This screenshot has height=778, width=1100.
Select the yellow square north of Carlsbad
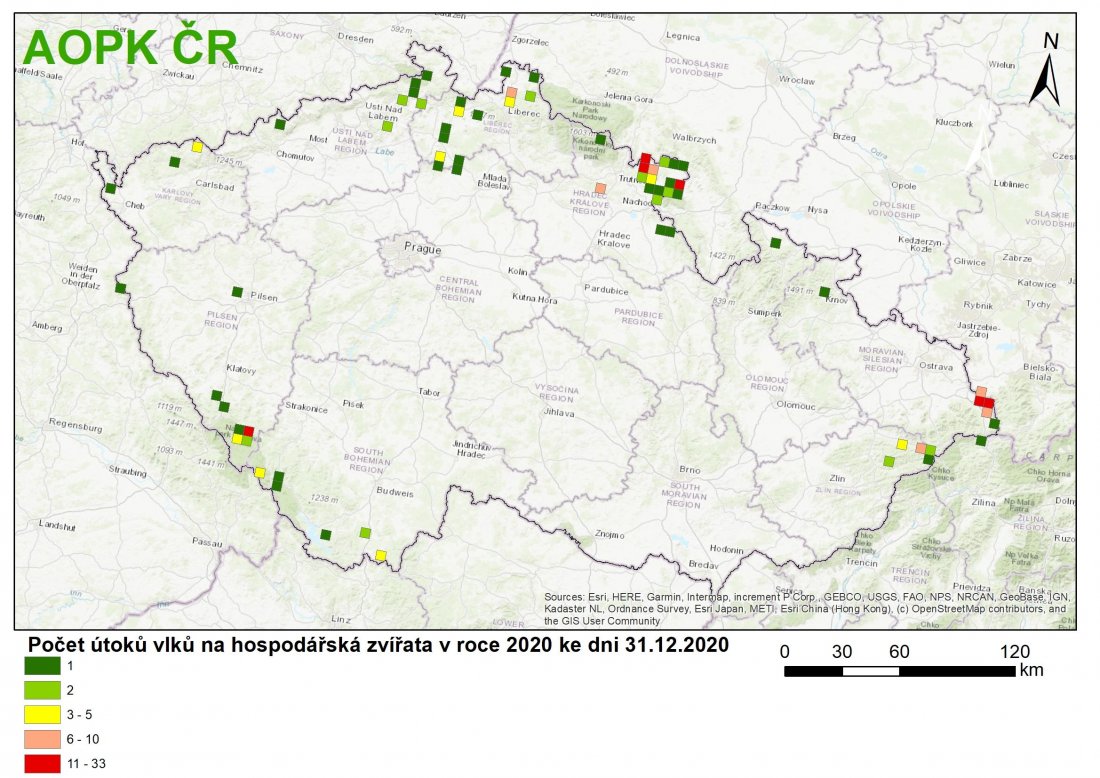197,147
